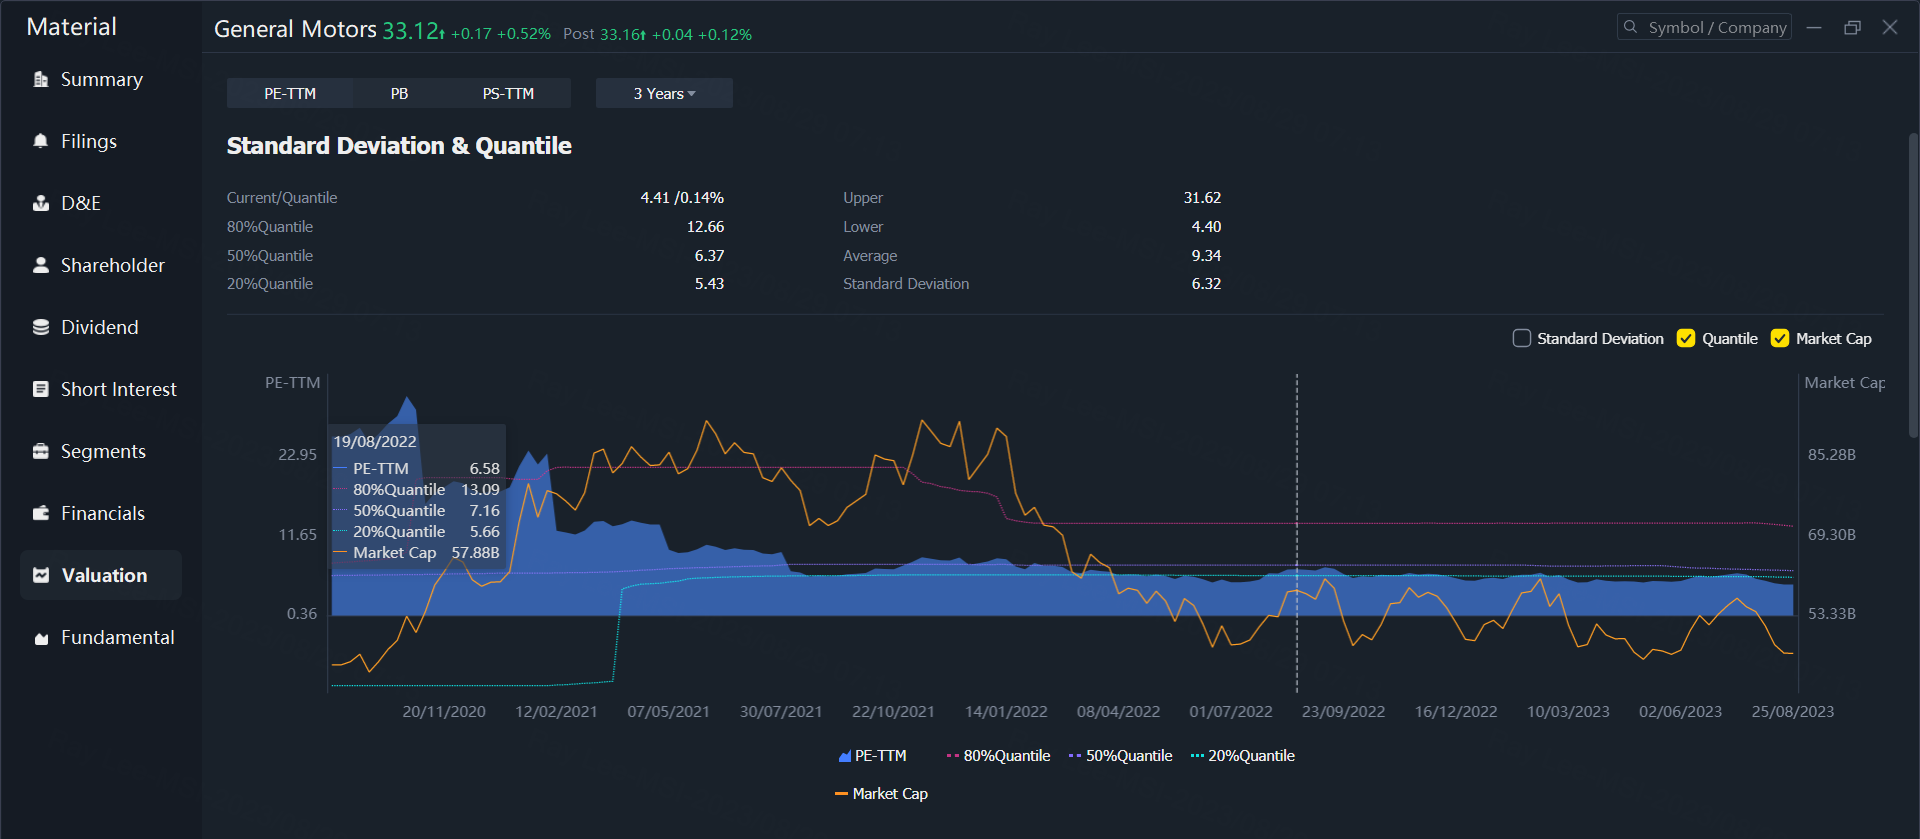1920x839 pixels.
Task: Click the 33.12 current price value
Action: click(410, 31)
